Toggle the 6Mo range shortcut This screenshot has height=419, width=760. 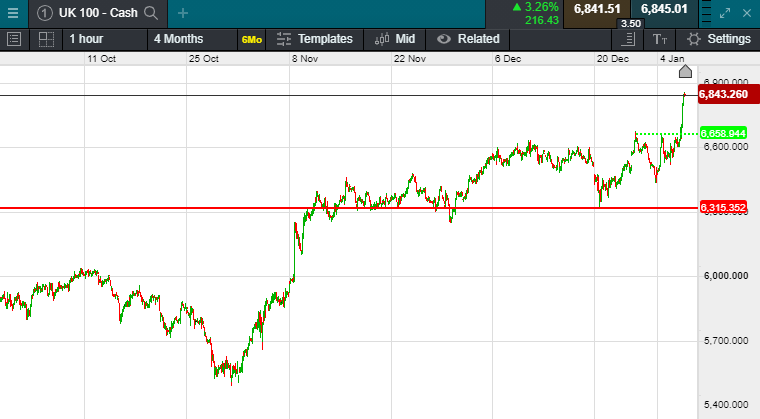pyautogui.click(x=251, y=40)
